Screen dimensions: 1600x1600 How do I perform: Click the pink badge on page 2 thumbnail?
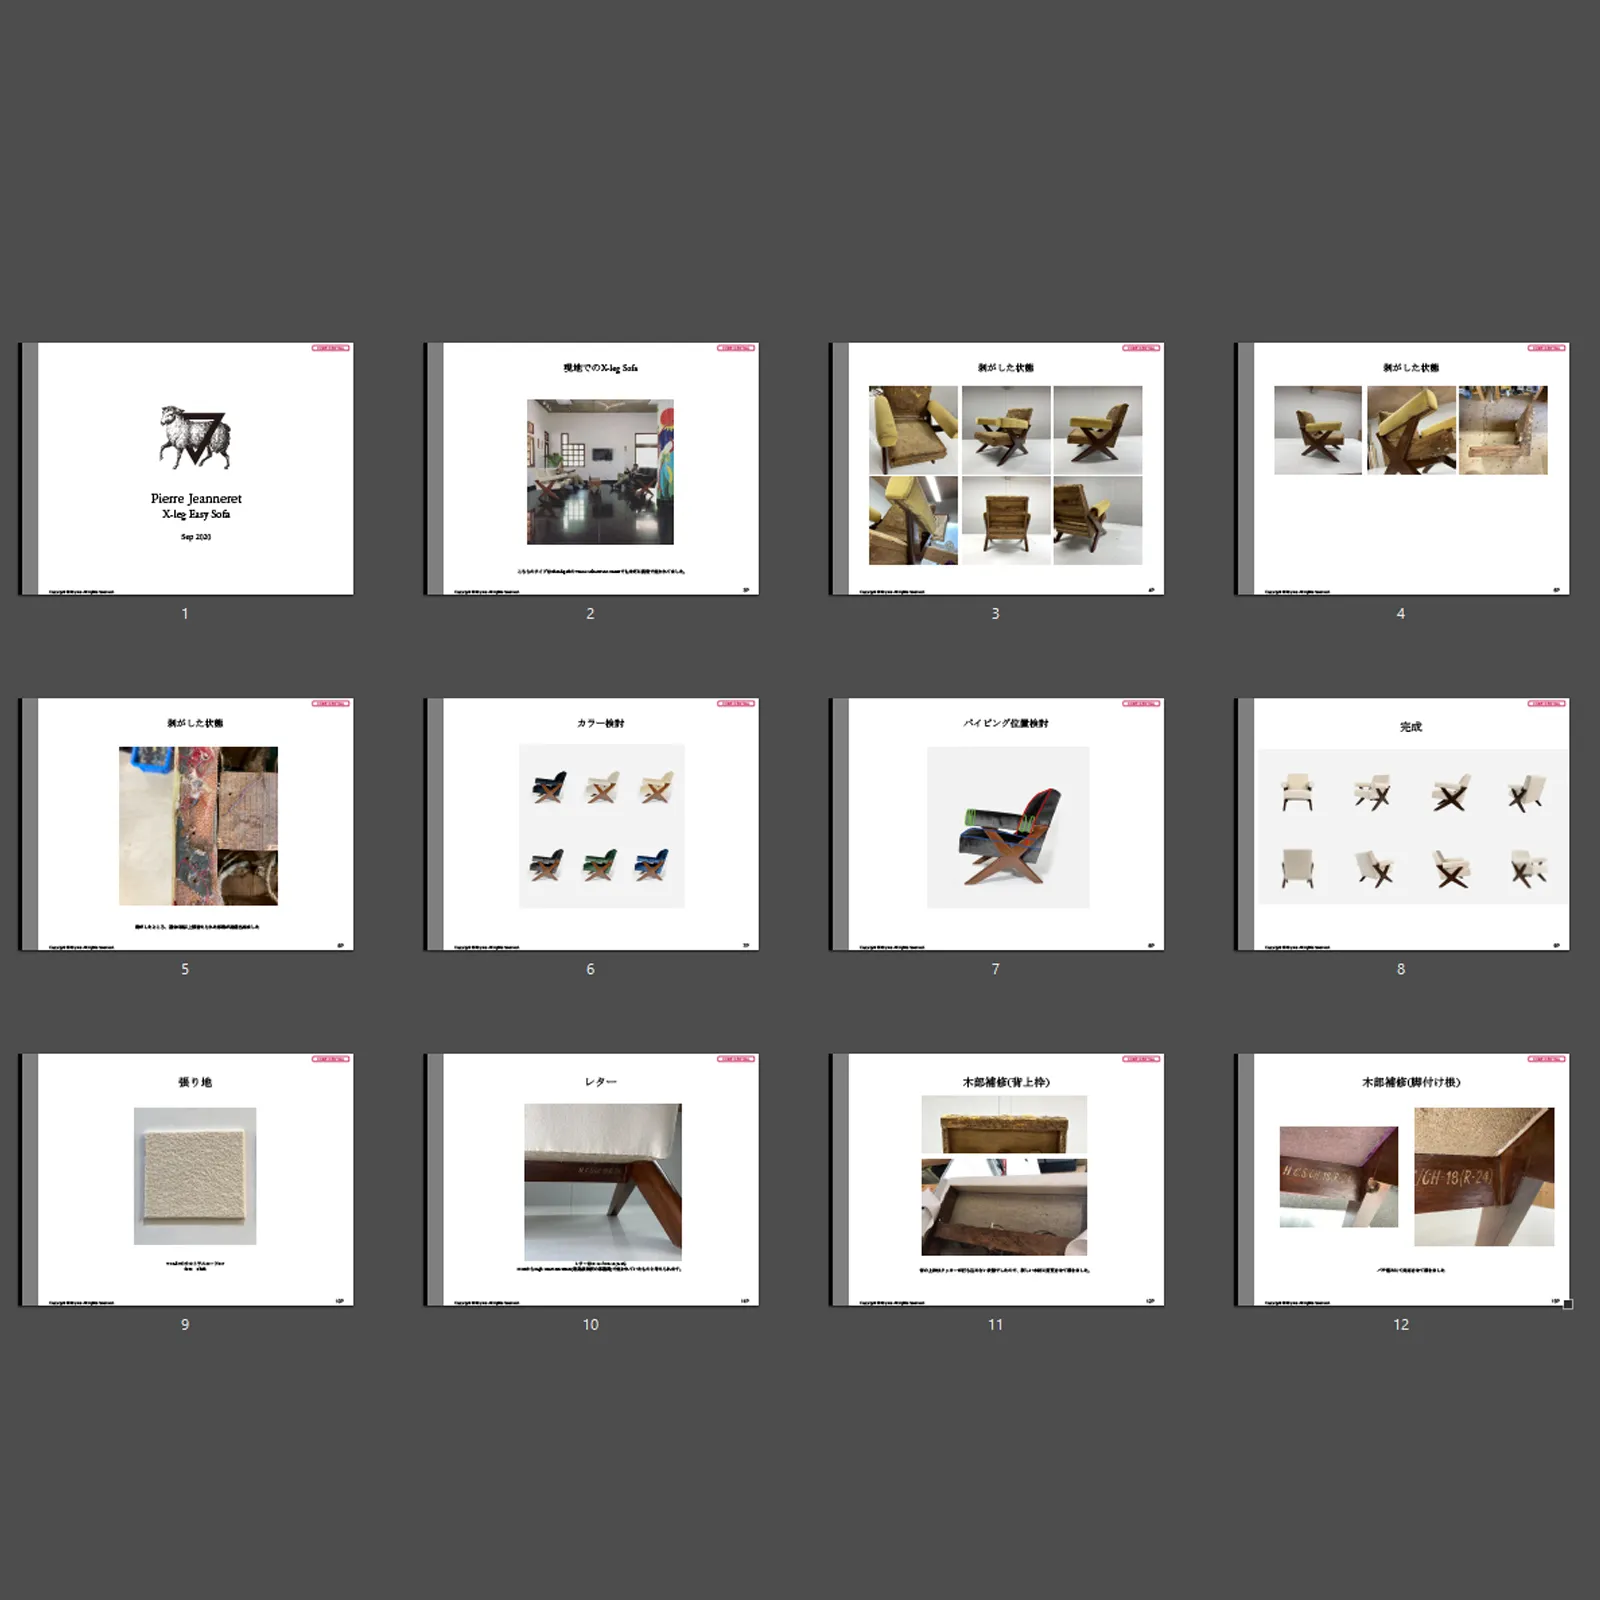coord(736,348)
